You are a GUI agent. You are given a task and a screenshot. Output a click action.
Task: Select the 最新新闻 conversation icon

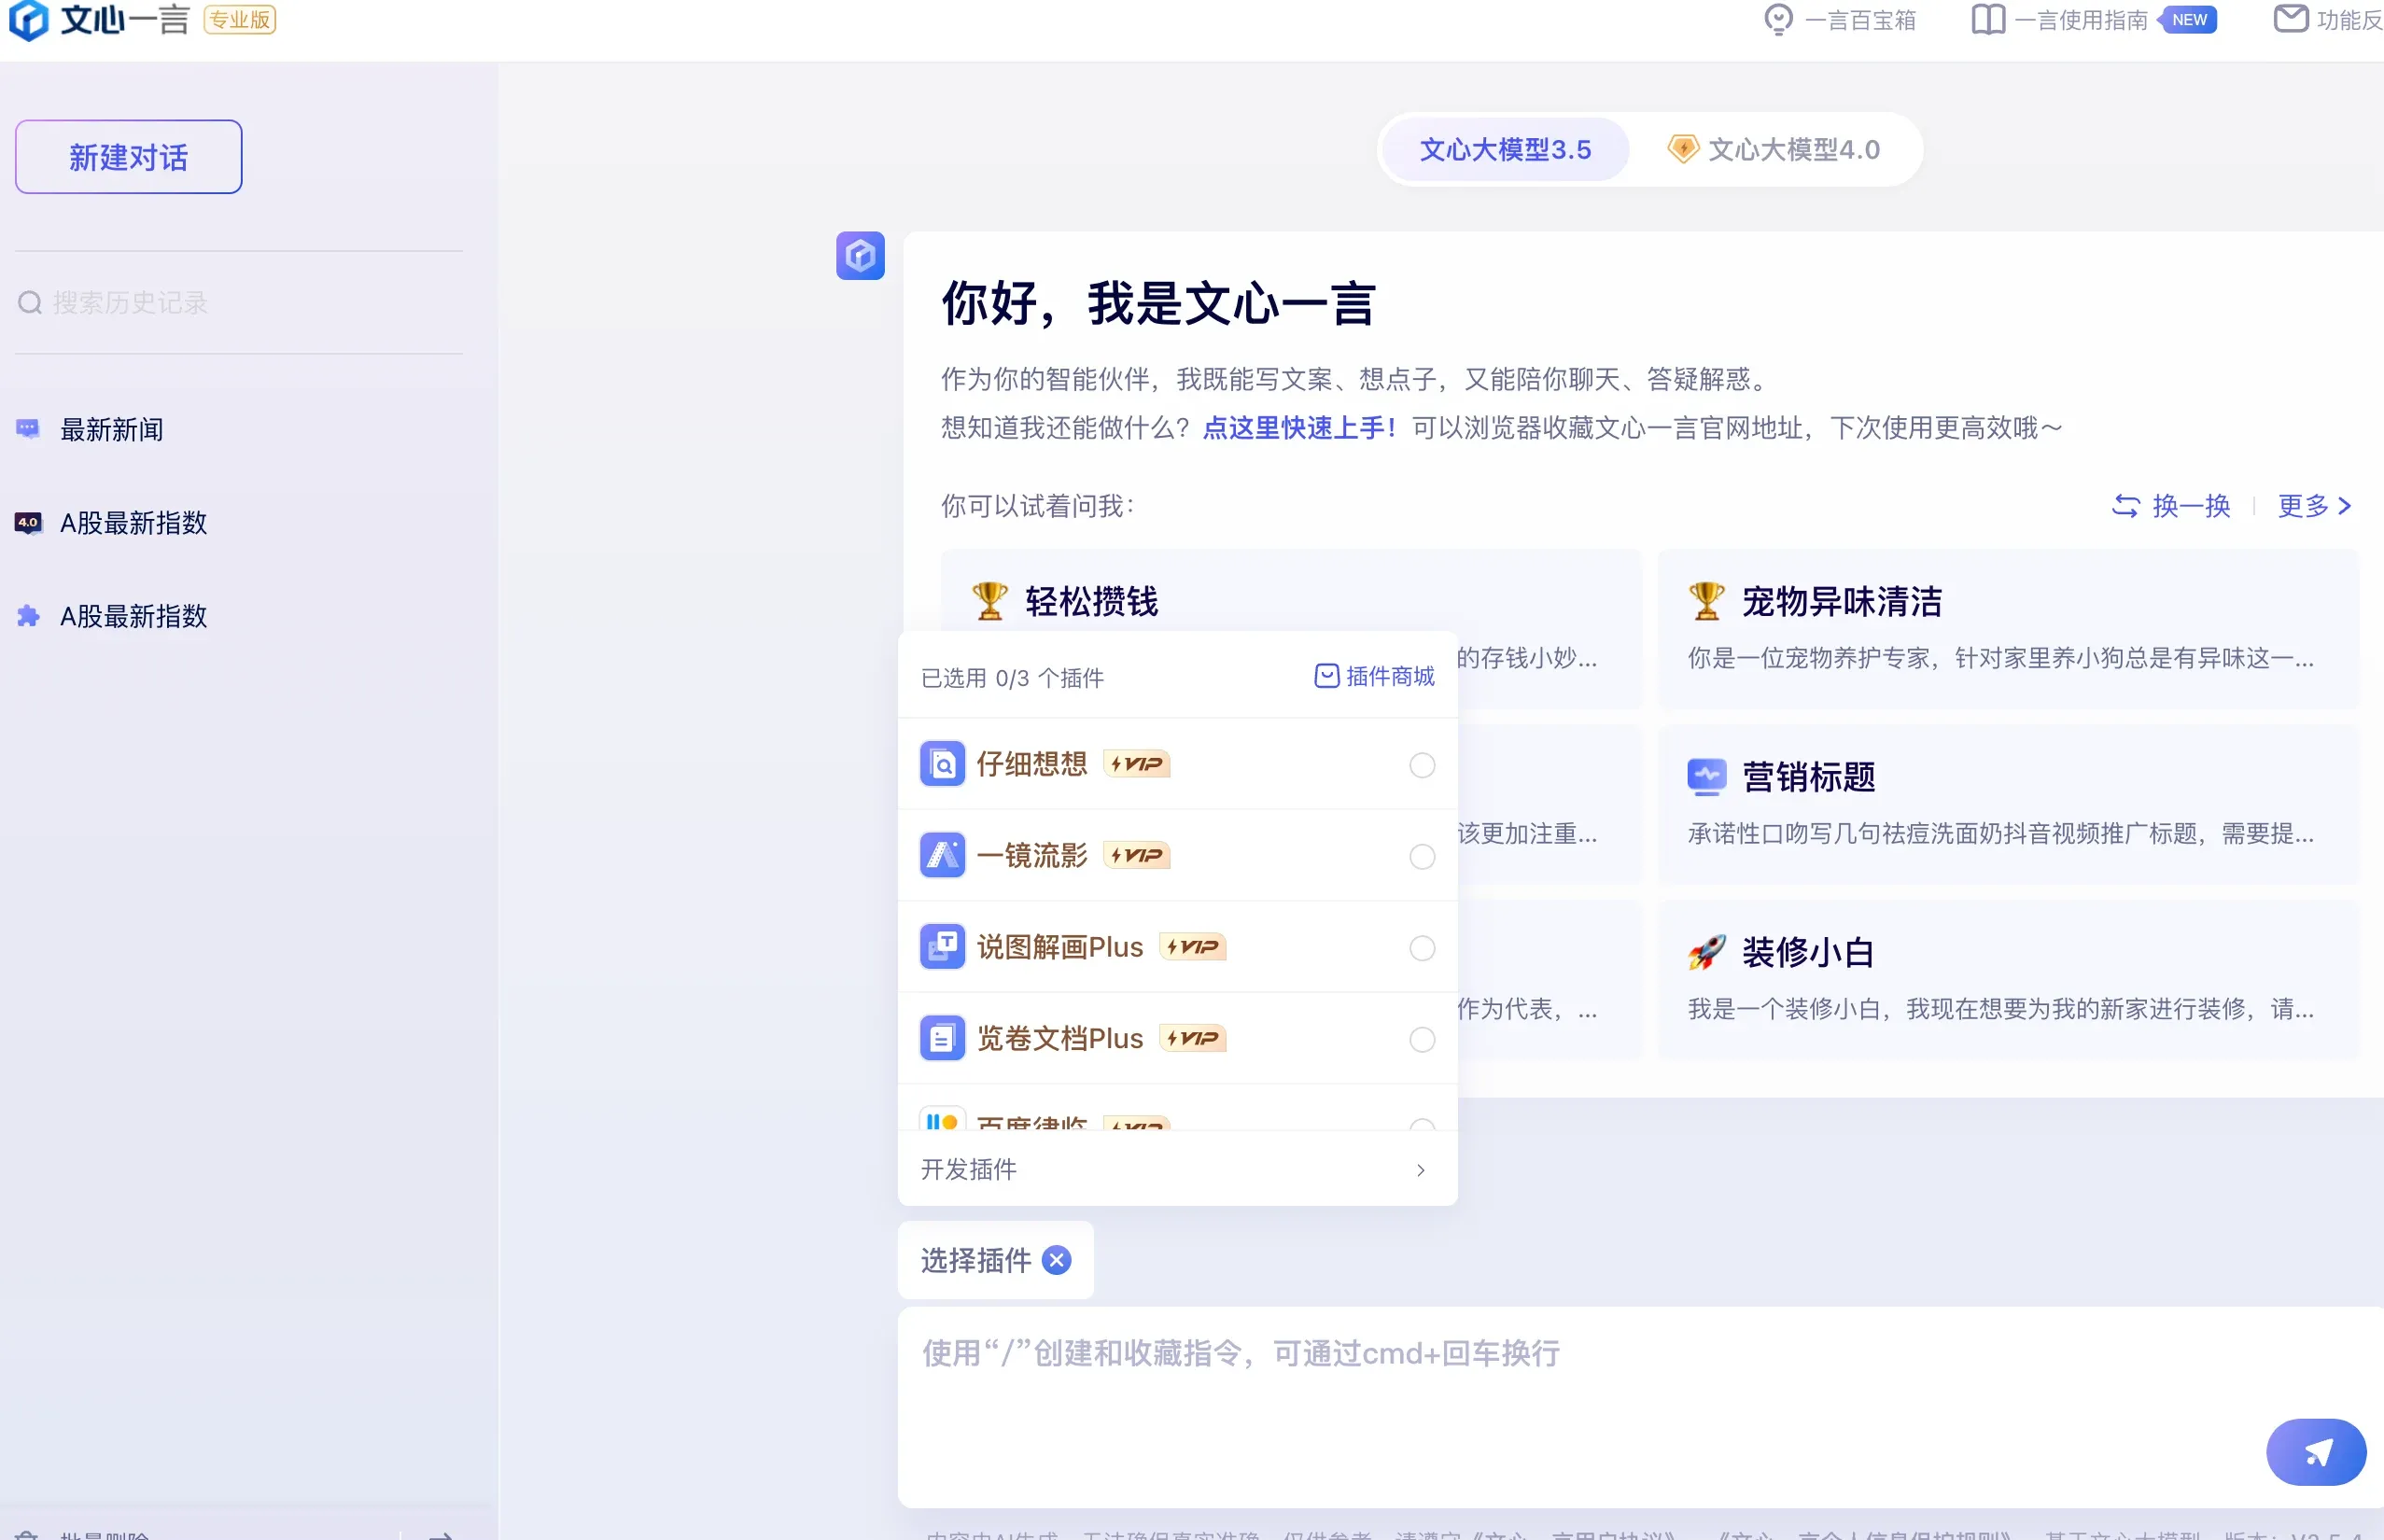coord(27,429)
